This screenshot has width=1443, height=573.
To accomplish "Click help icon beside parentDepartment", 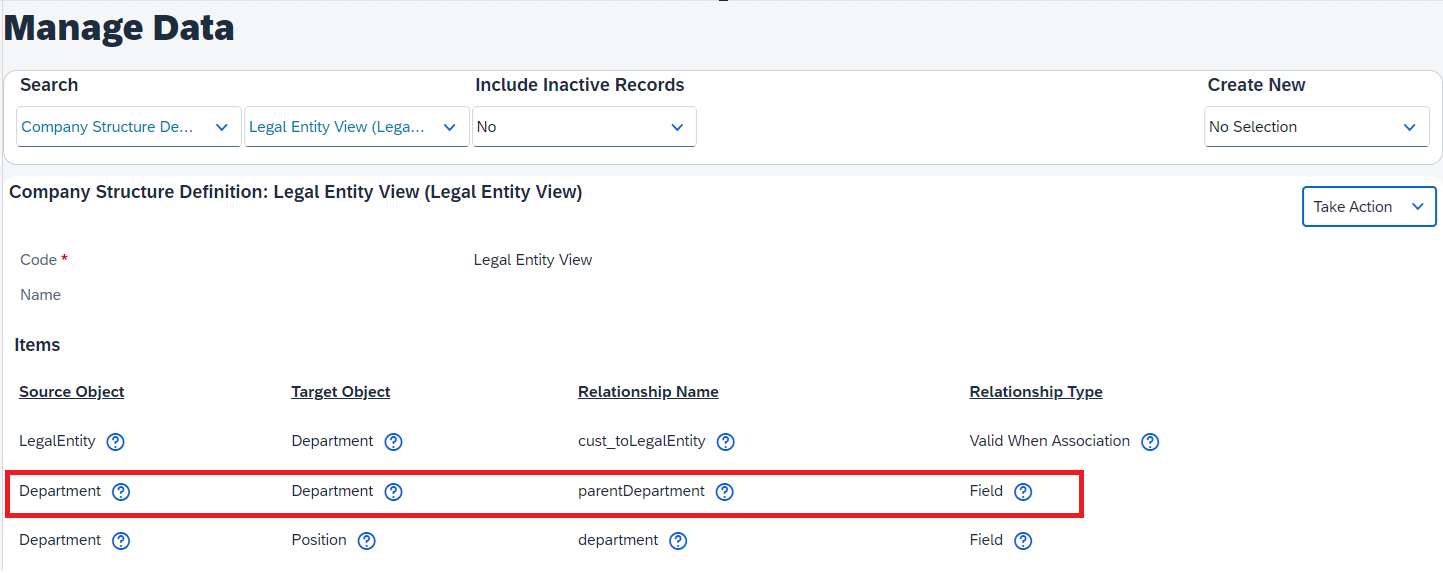I will [x=725, y=492].
